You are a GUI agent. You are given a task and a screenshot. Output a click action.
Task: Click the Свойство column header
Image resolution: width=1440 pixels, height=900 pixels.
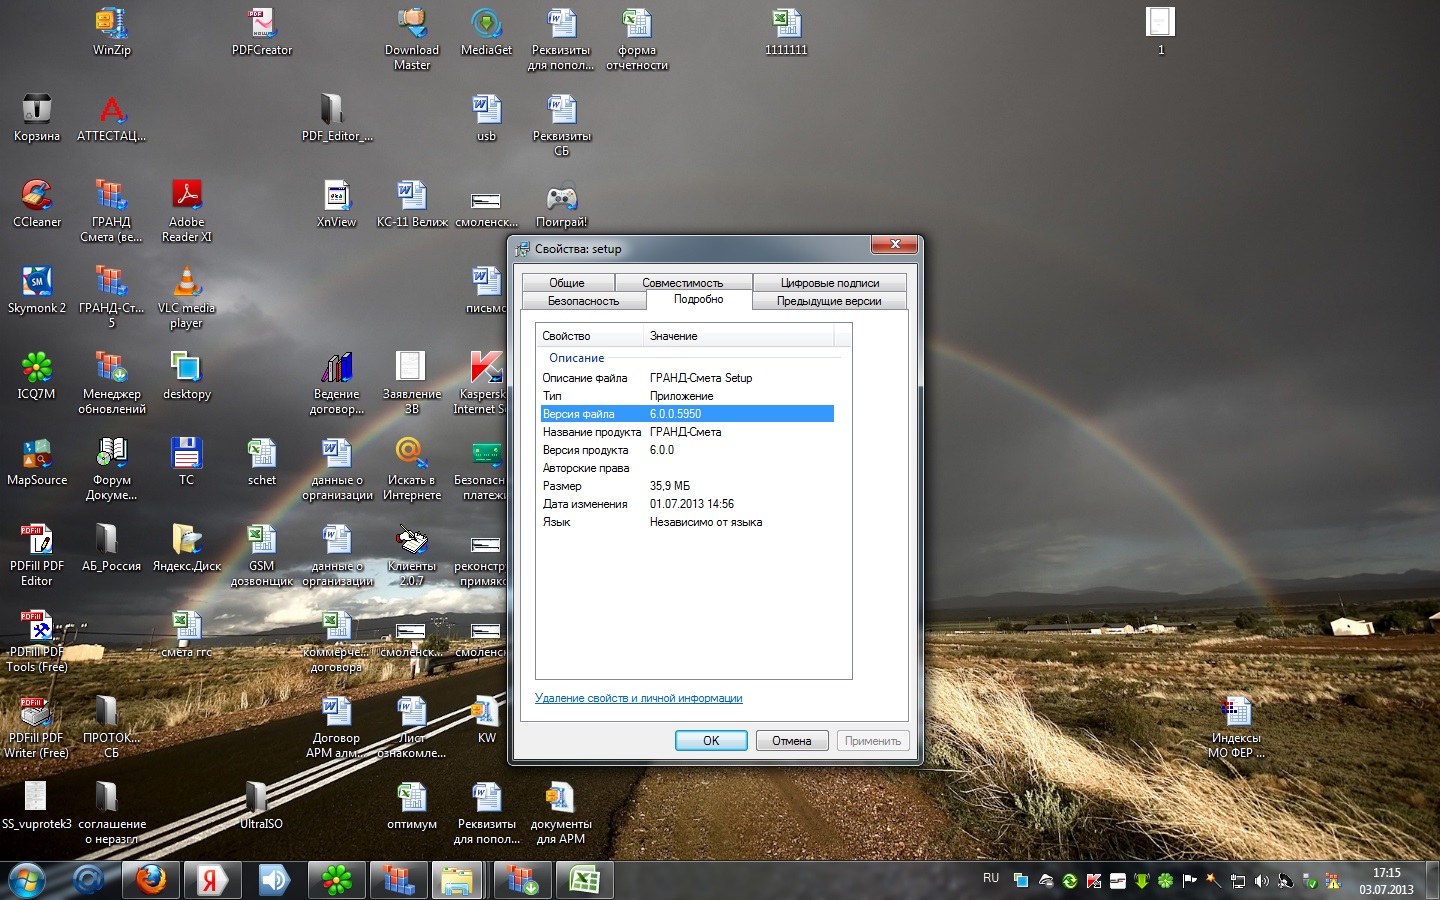pyautogui.click(x=589, y=336)
